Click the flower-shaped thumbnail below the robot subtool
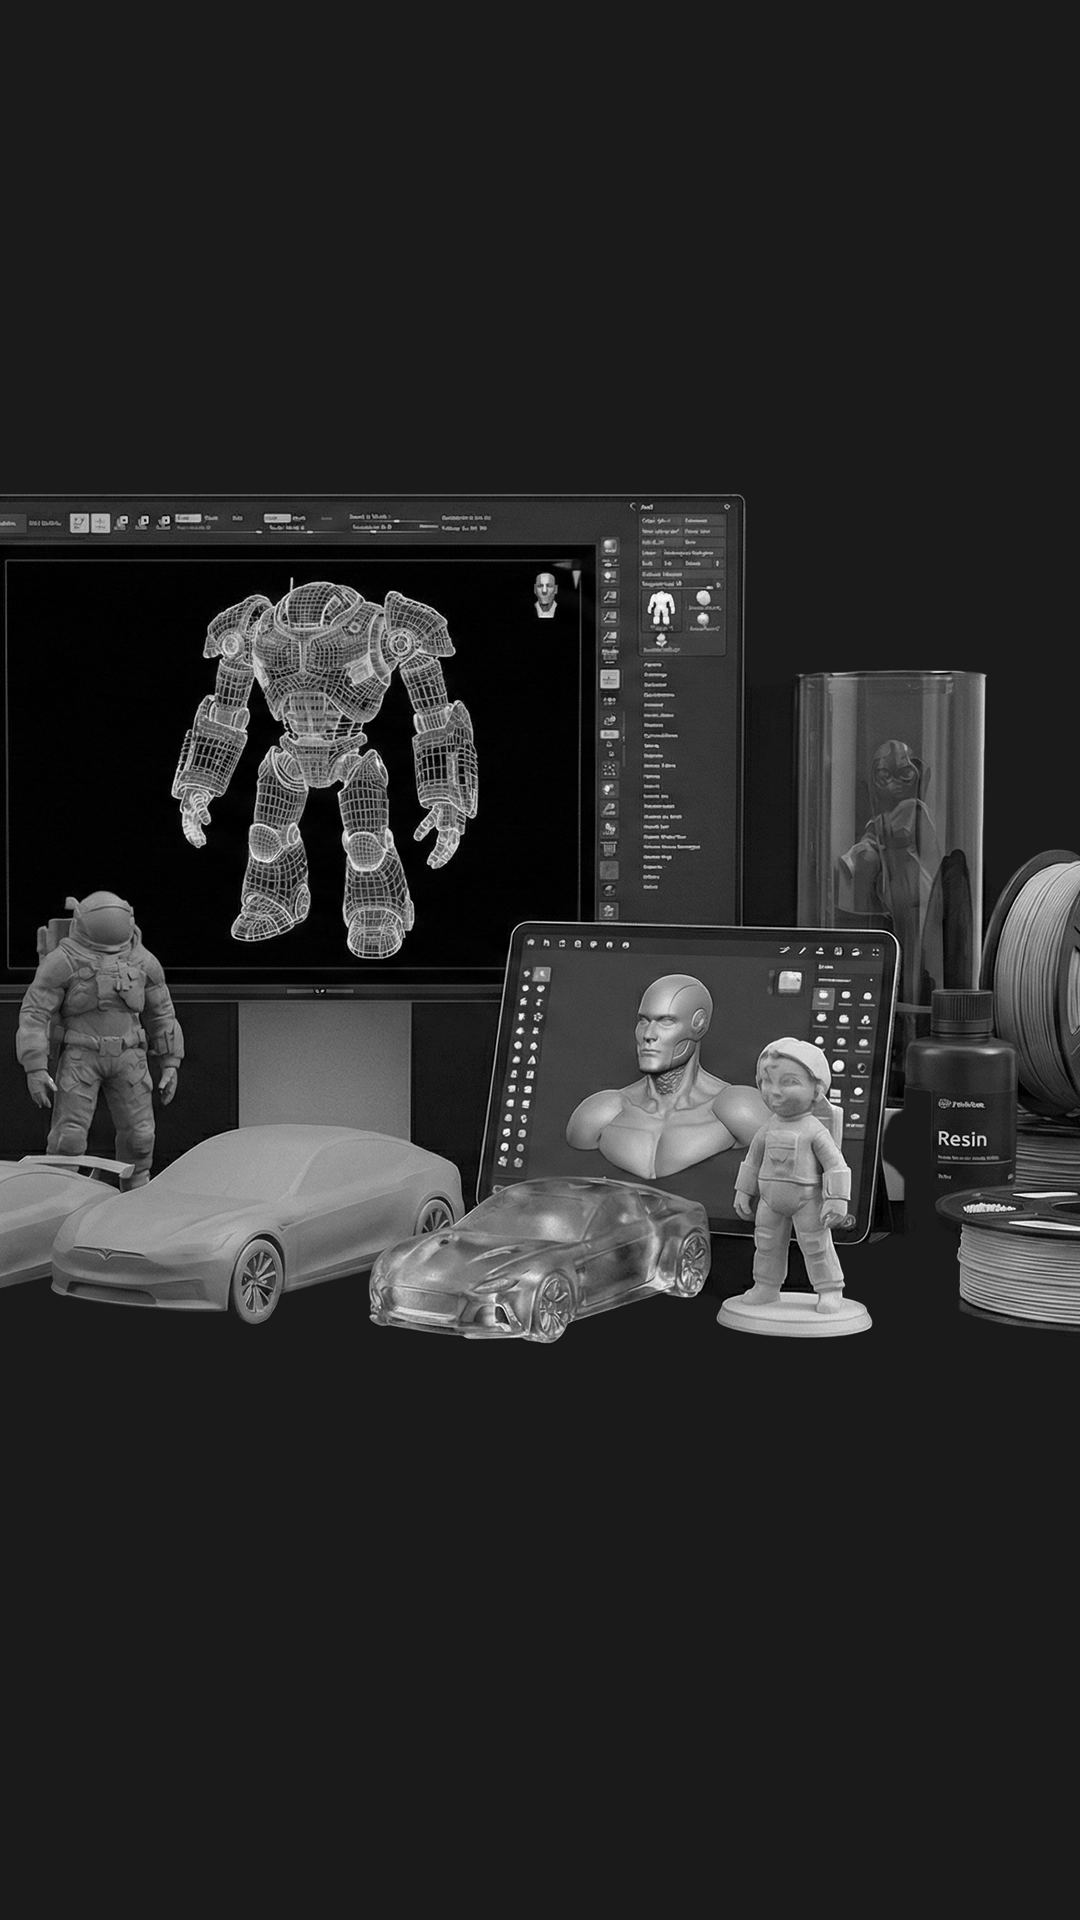1080x1920 pixels. [x=661, y=642]
